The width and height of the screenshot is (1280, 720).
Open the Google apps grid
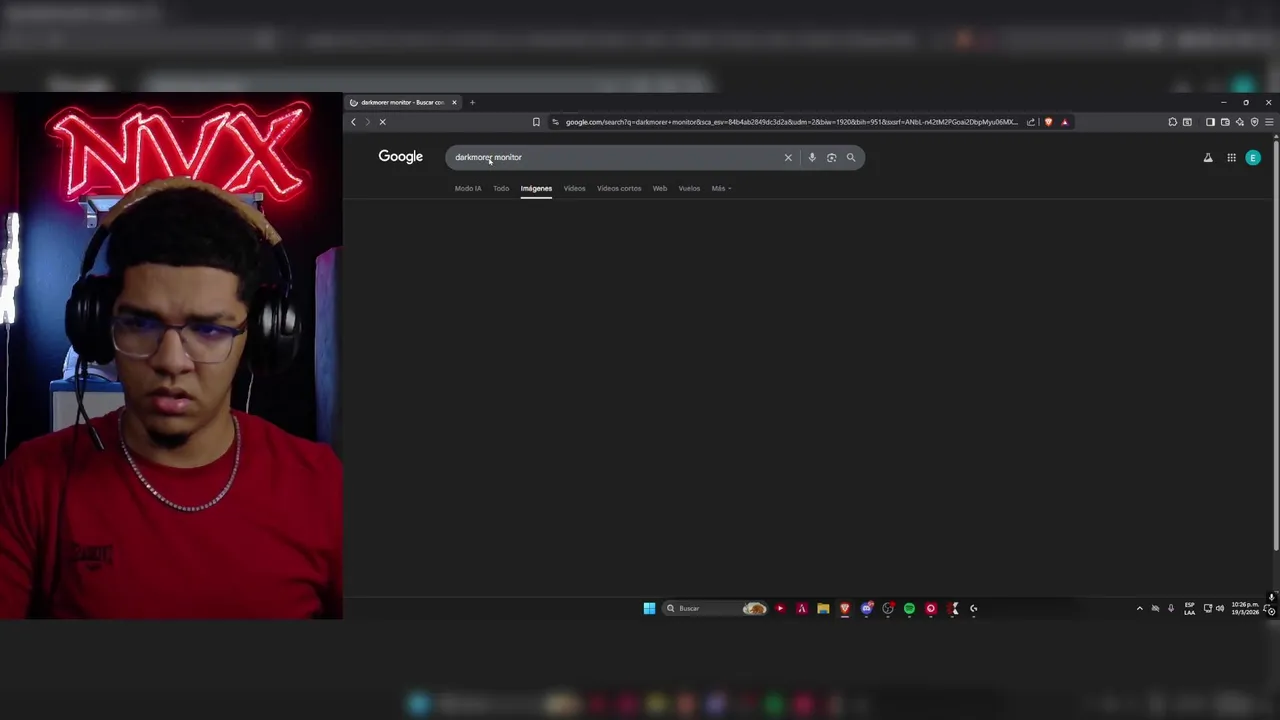point(1231,157)
